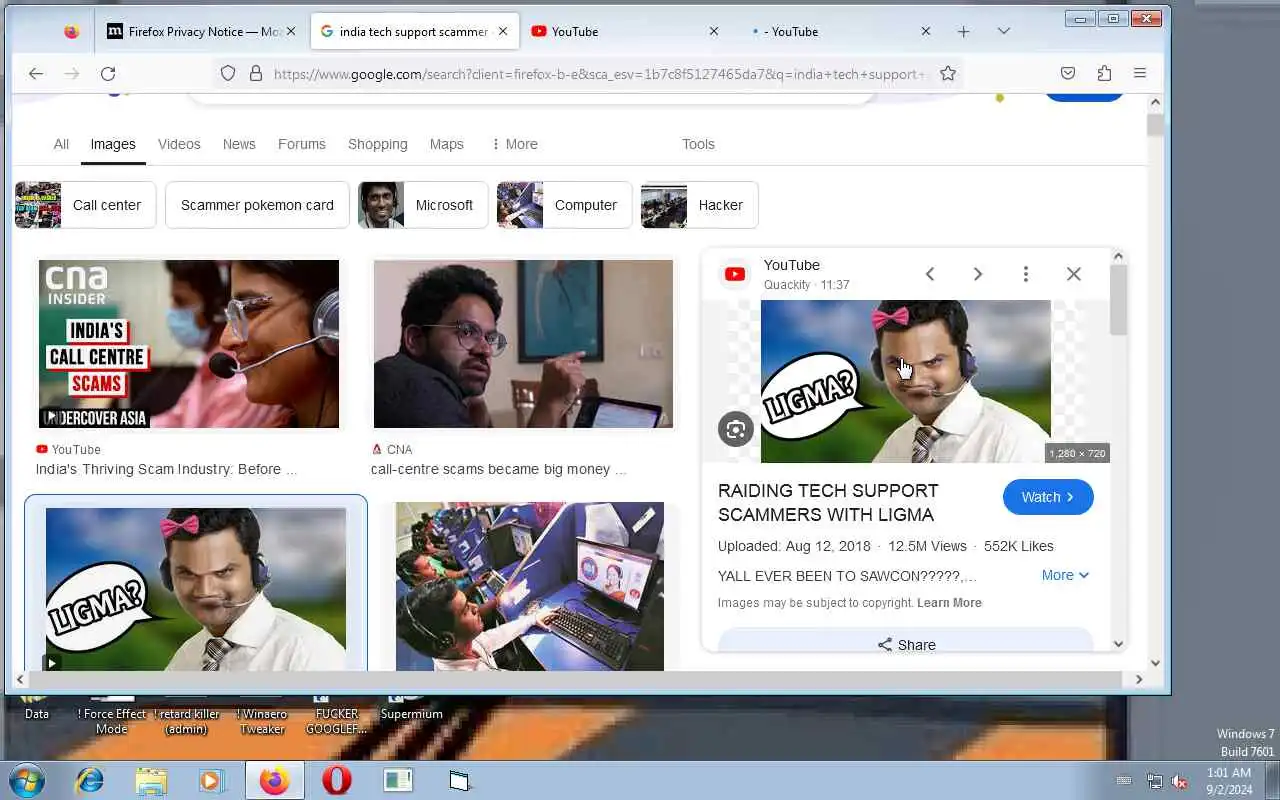Switch to the first YouTube tab
The image size is (1280, 800).
(625, 32)
